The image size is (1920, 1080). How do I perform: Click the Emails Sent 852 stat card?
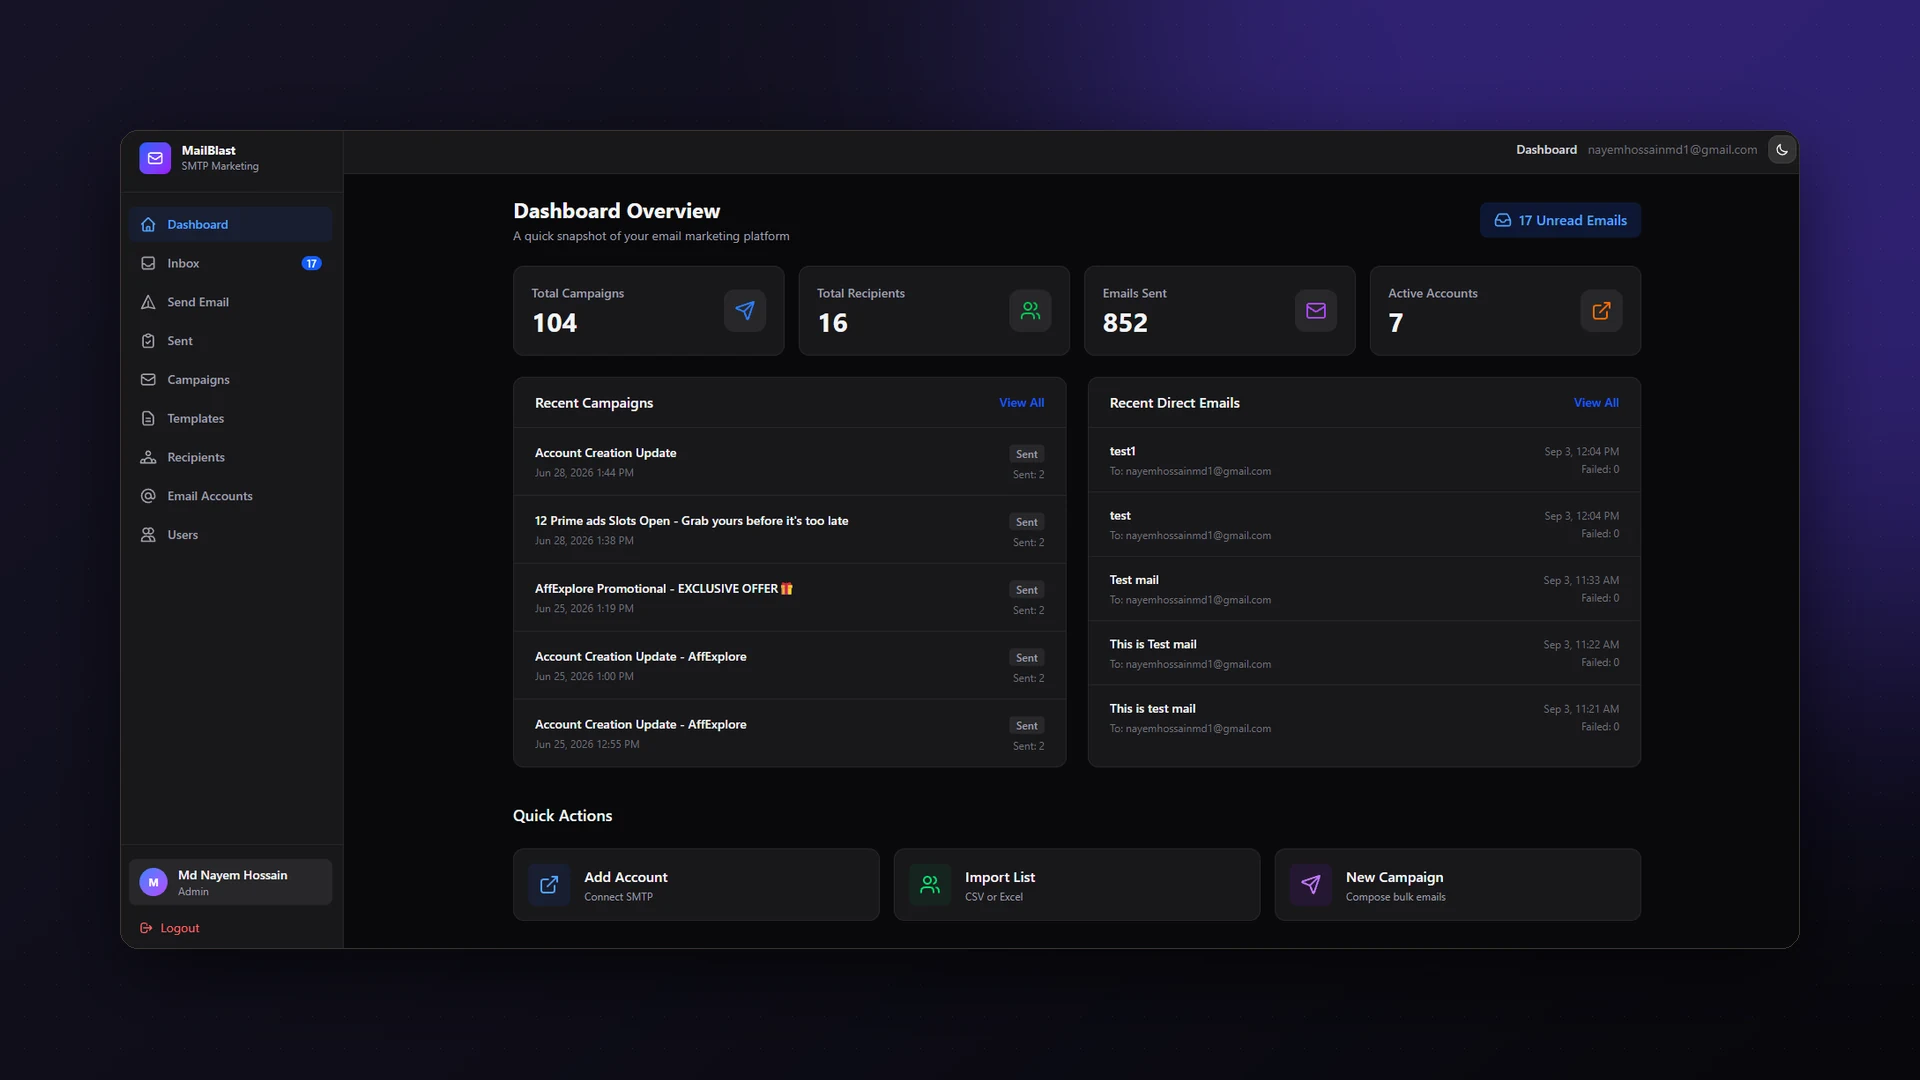tap(1220, 311)
